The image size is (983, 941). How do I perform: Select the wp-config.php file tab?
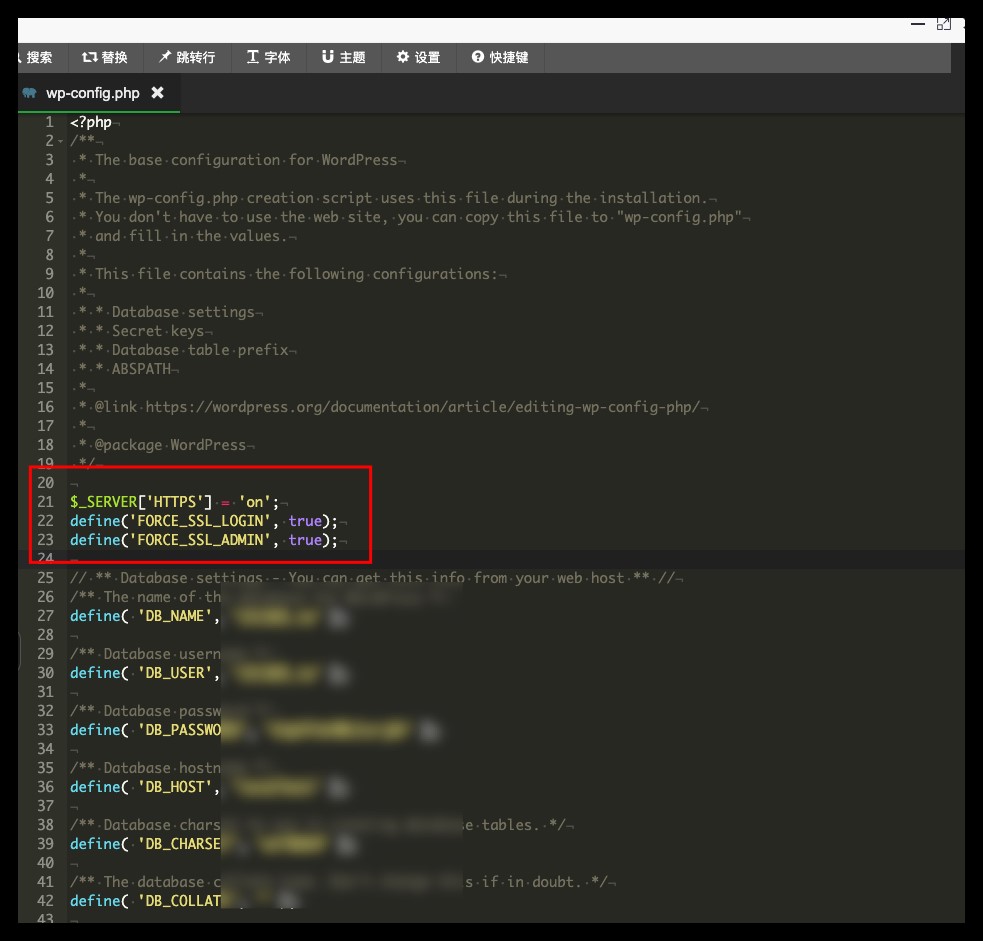92,93
